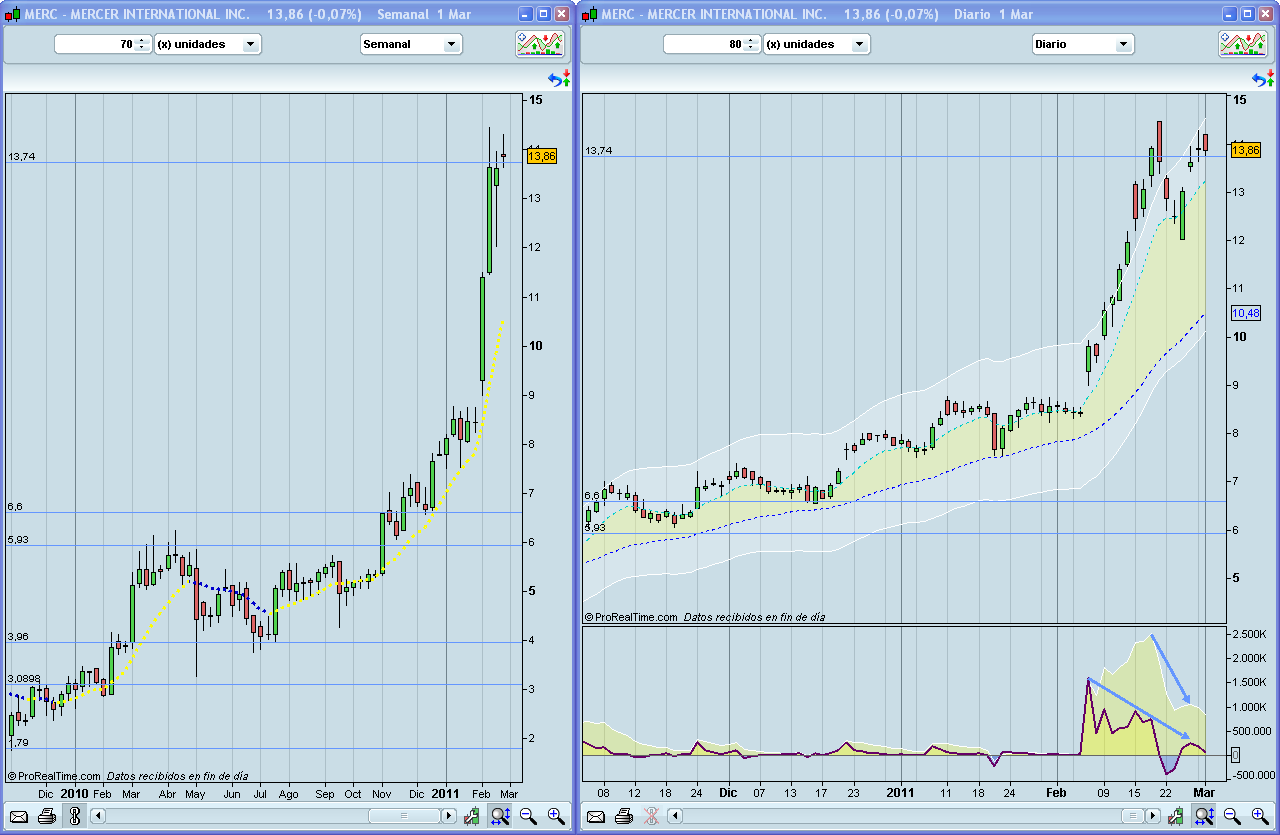
Task: Zoom out the daily chart
Action: coord(1232,817)
